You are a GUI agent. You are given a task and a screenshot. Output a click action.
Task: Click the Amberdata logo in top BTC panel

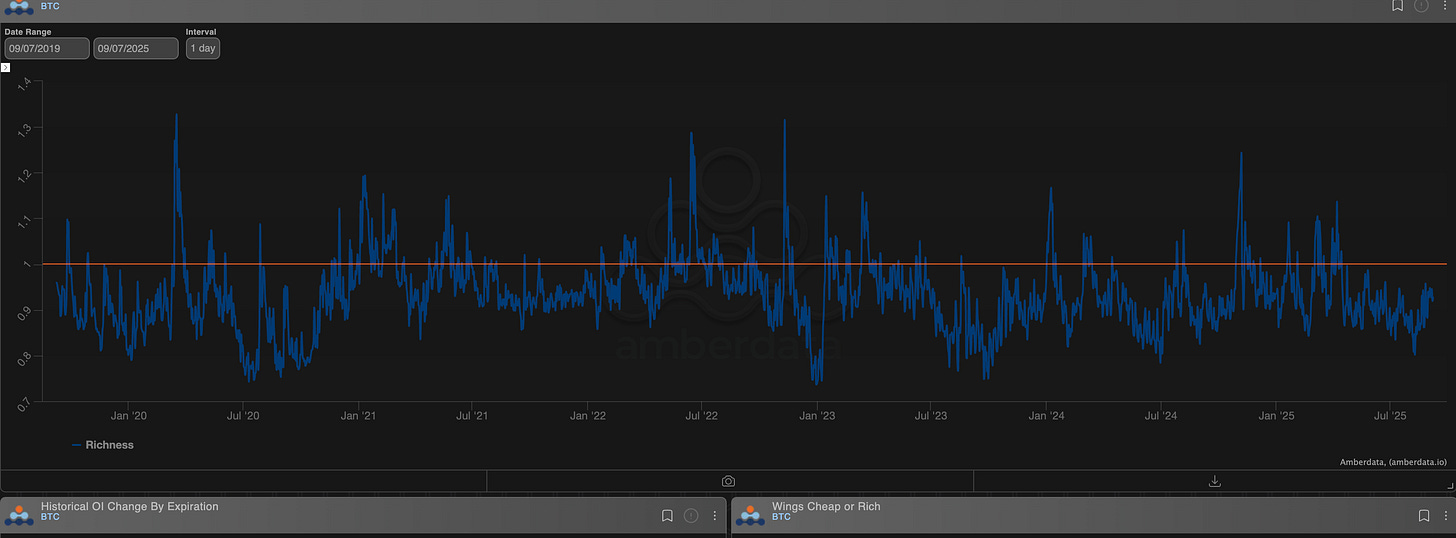tap(19, 7)
